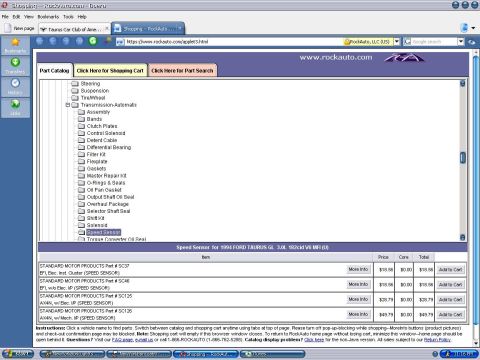Close the Taurus Car Club browser tab

click(107, 29)
